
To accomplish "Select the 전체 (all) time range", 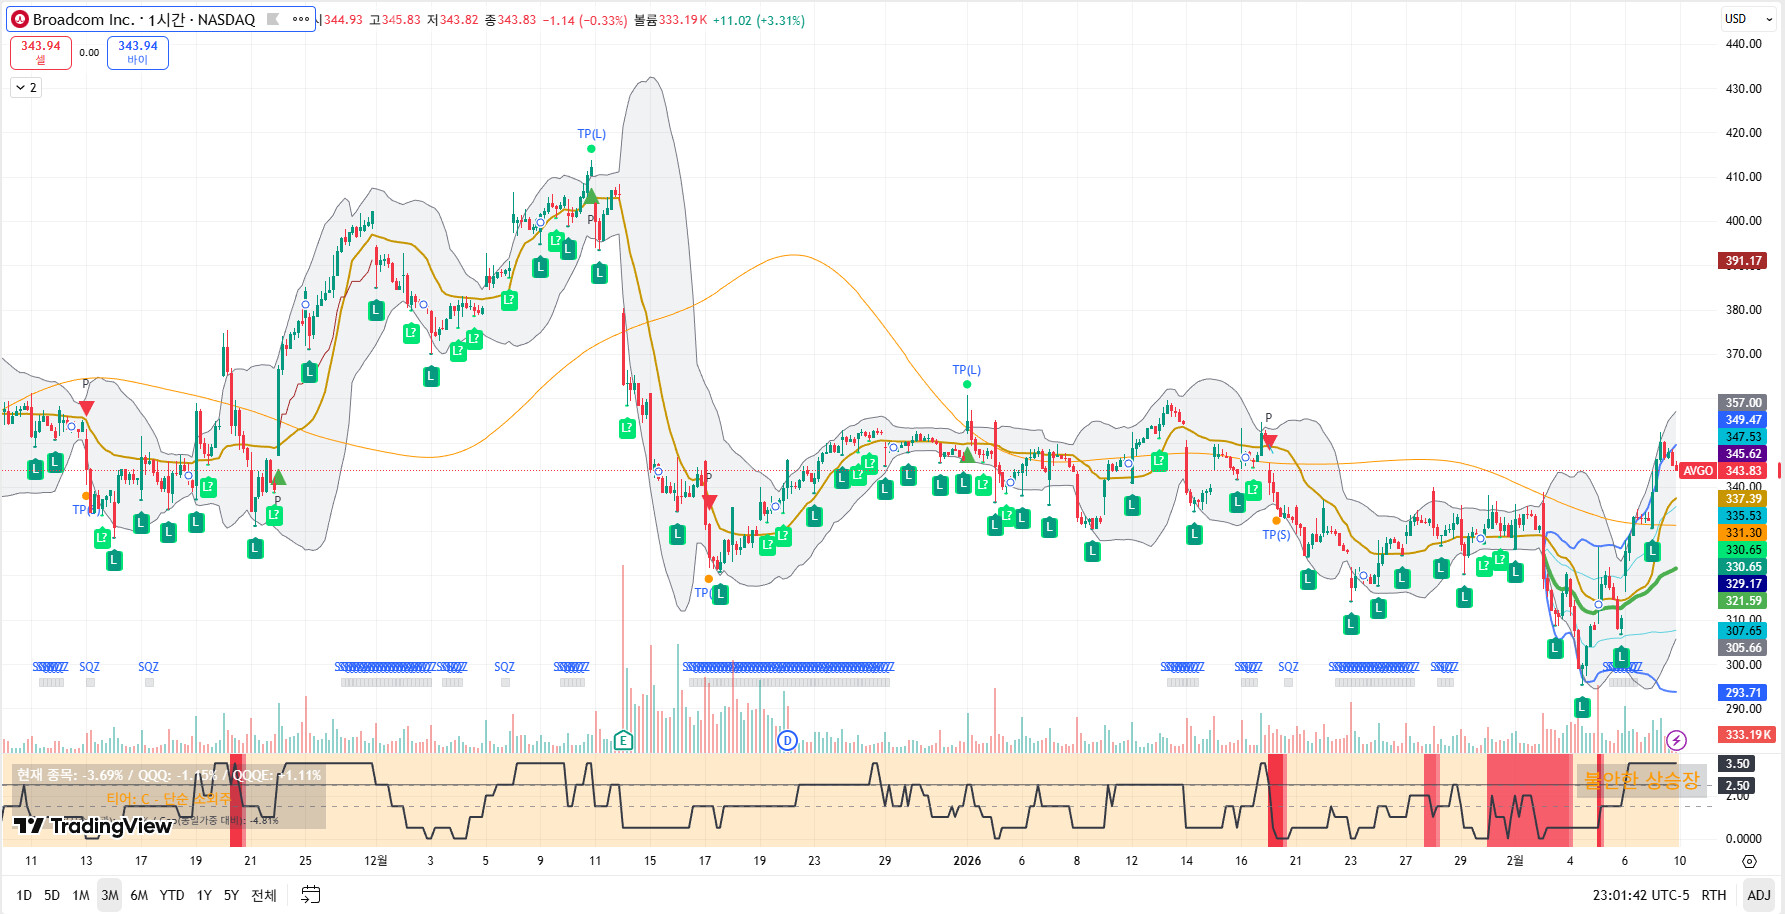I will (x=264, y=895).
